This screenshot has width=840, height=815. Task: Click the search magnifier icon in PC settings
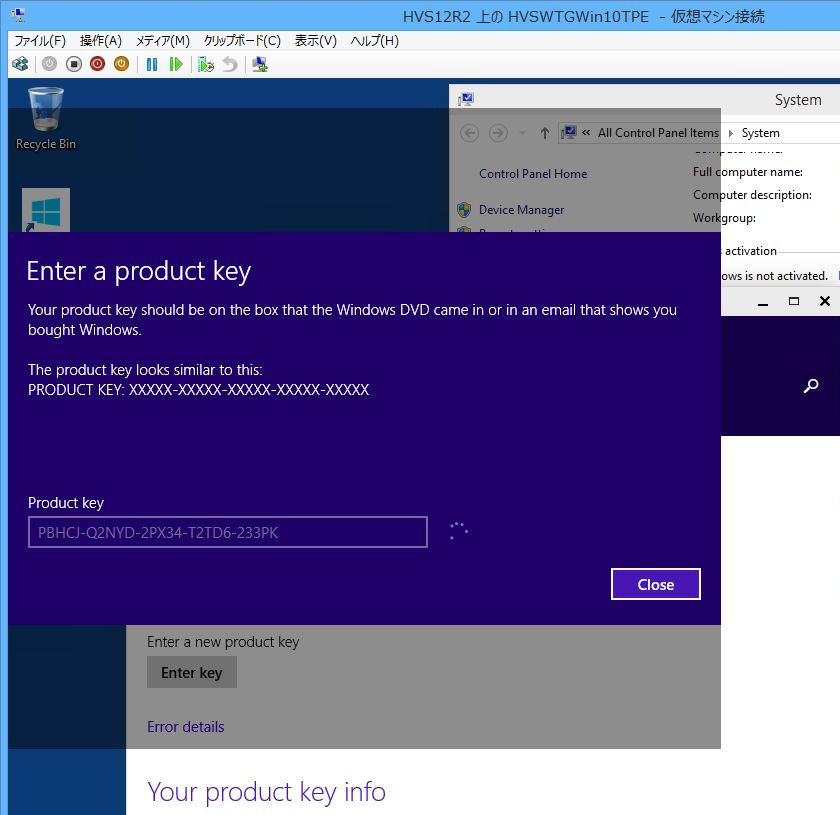[811, 385]
